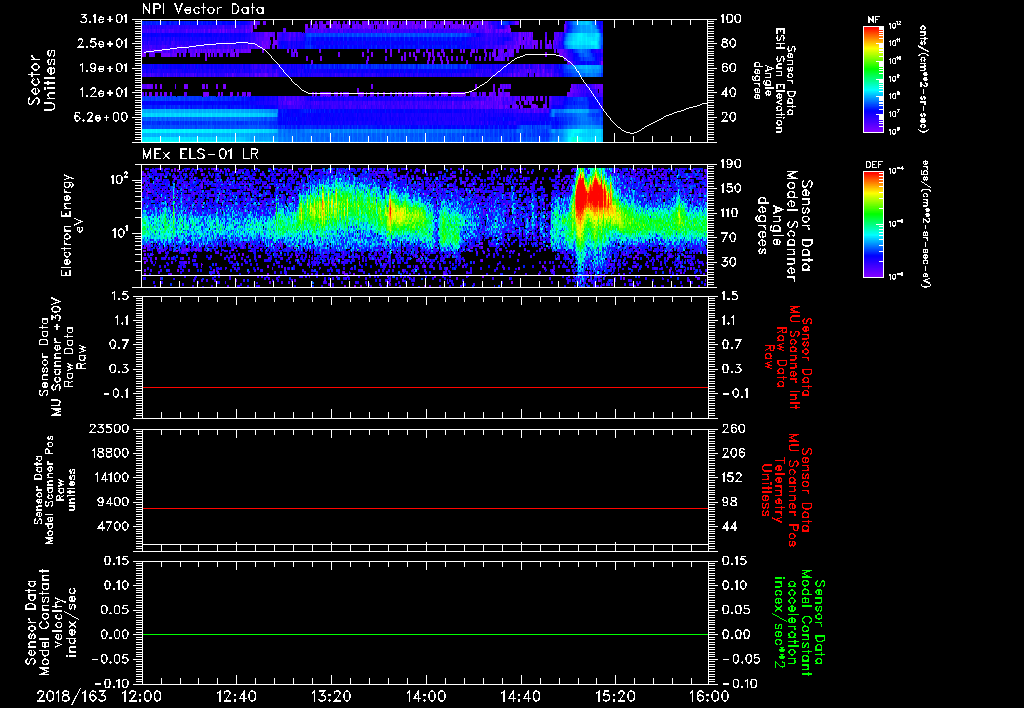This screenshot has width=1024, height=708.
Task: Click the red line in MU Scanner panel
Action: point(425,387)
